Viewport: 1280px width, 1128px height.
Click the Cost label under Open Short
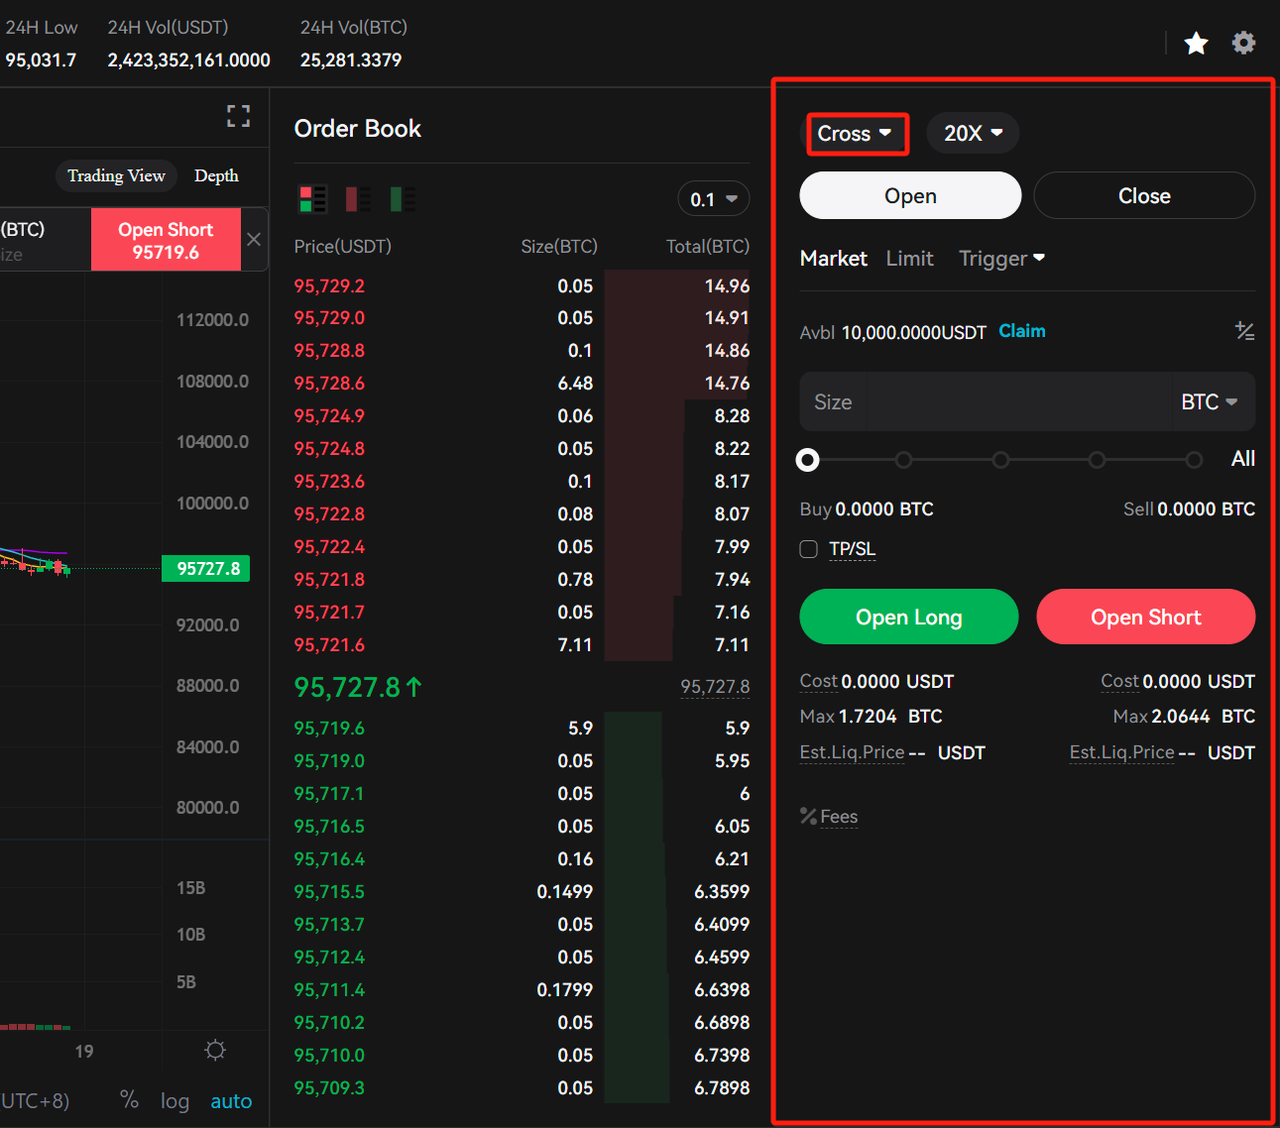[1120, 681]
